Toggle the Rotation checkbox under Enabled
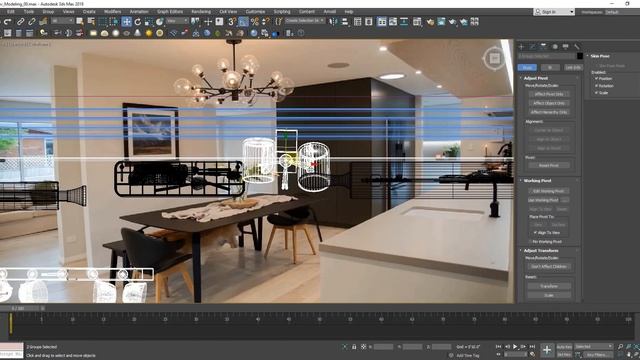The height and width of the screenshot is (360, 640). pos(596,86)
